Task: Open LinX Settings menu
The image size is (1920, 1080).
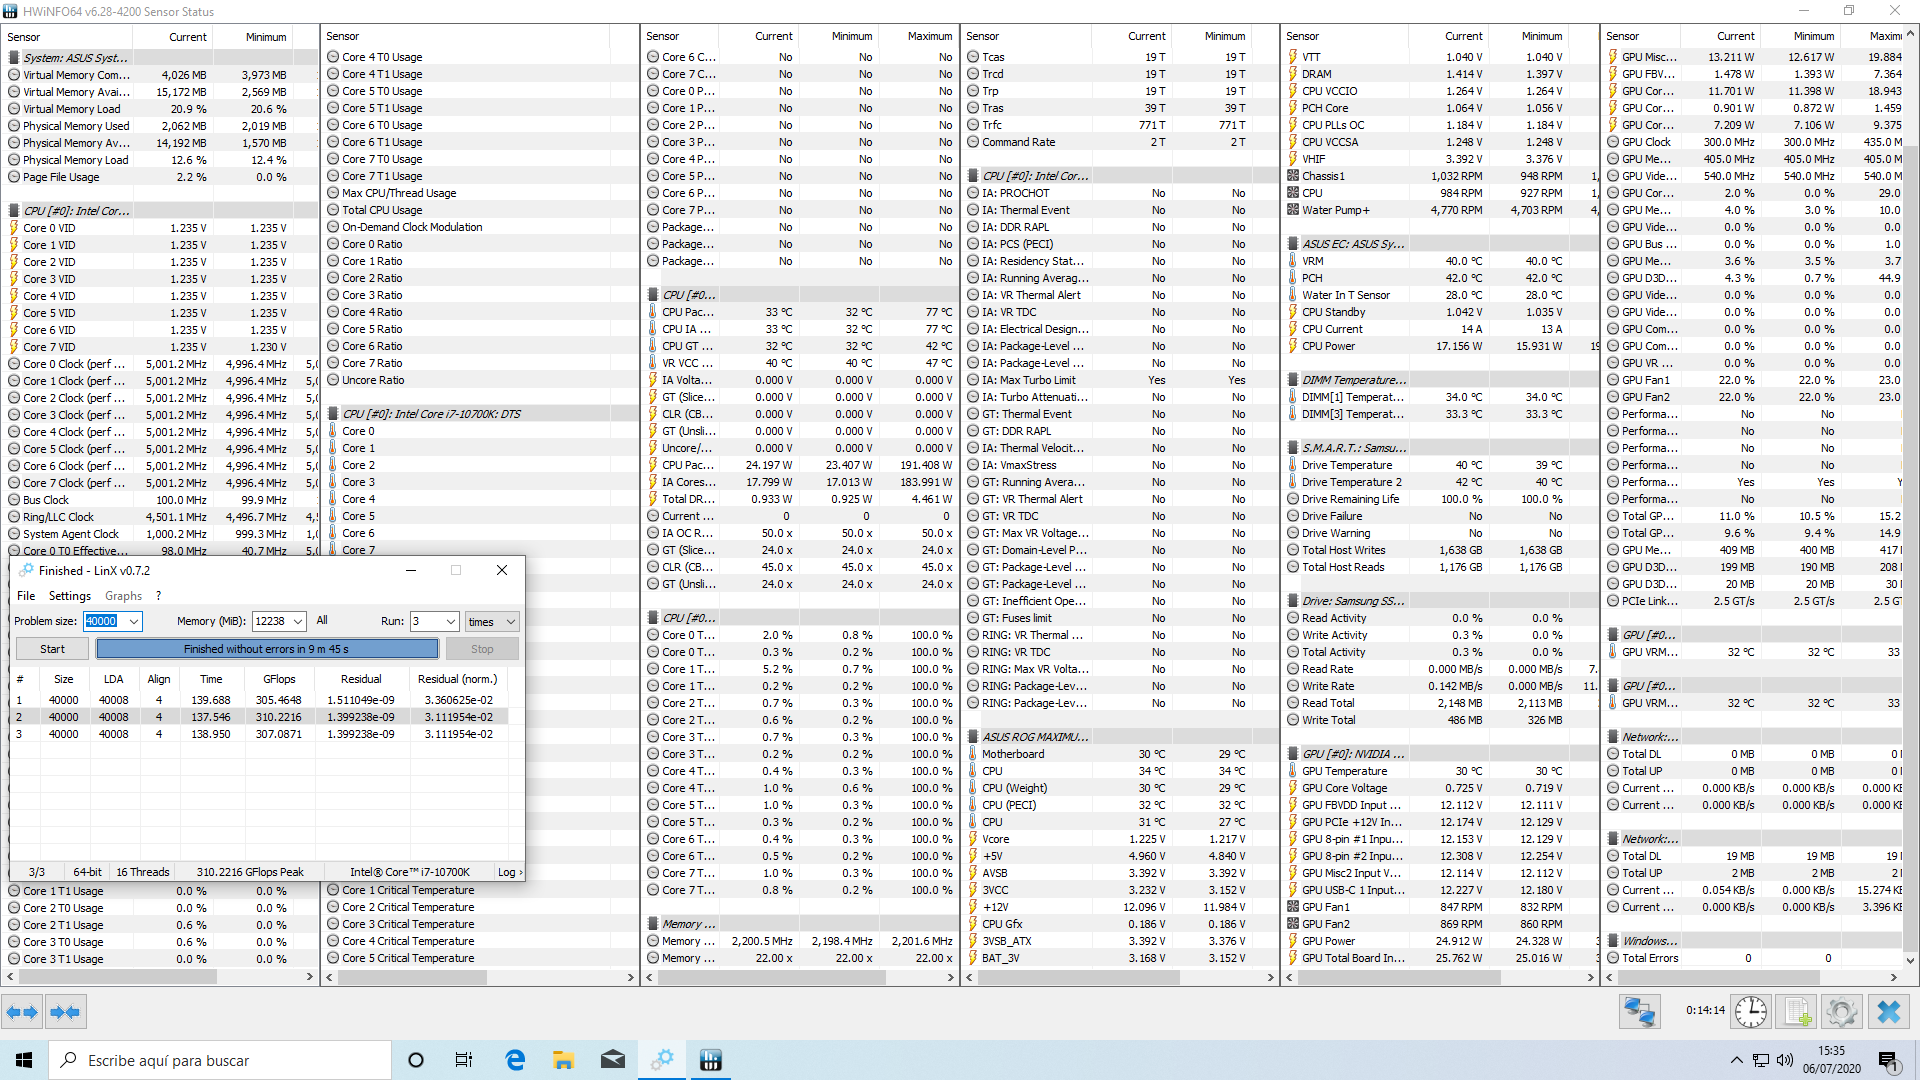Action: point(69,596)
